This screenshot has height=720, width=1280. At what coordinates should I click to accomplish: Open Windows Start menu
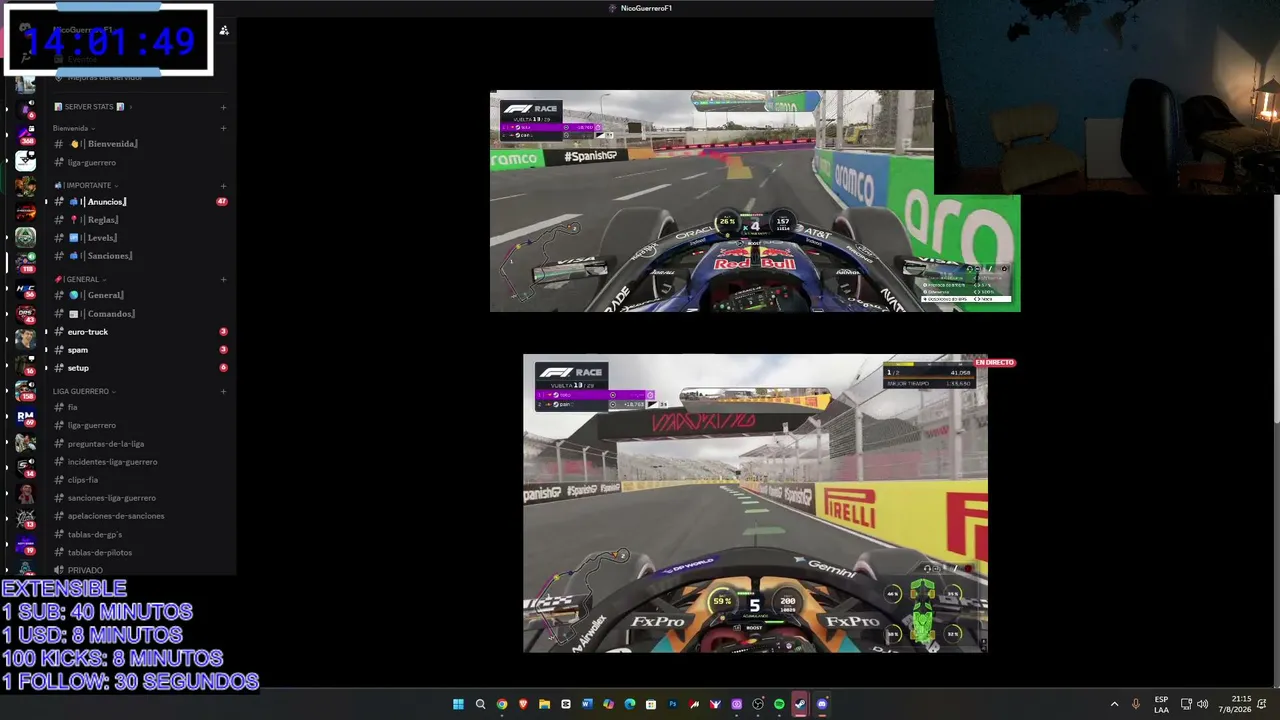(459, 704)
